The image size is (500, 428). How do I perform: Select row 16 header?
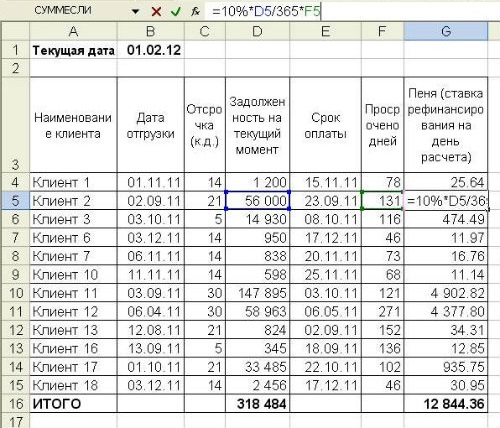click(x=15, y=404)
